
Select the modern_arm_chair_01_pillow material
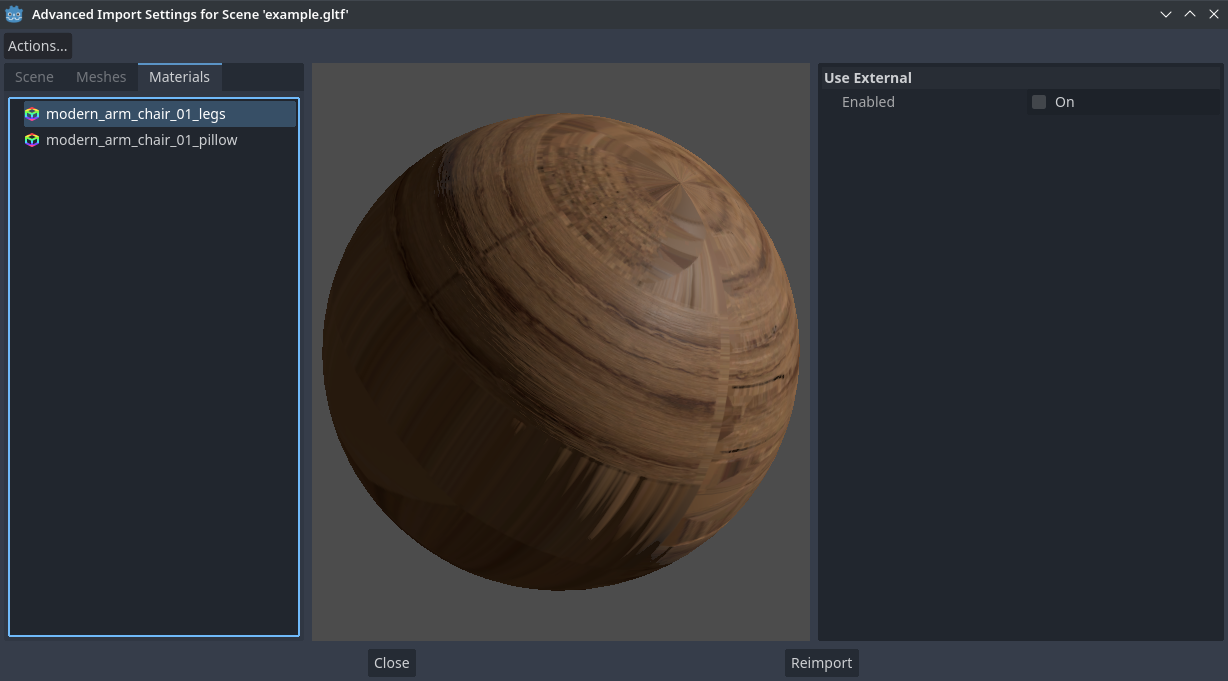point(141,140)
